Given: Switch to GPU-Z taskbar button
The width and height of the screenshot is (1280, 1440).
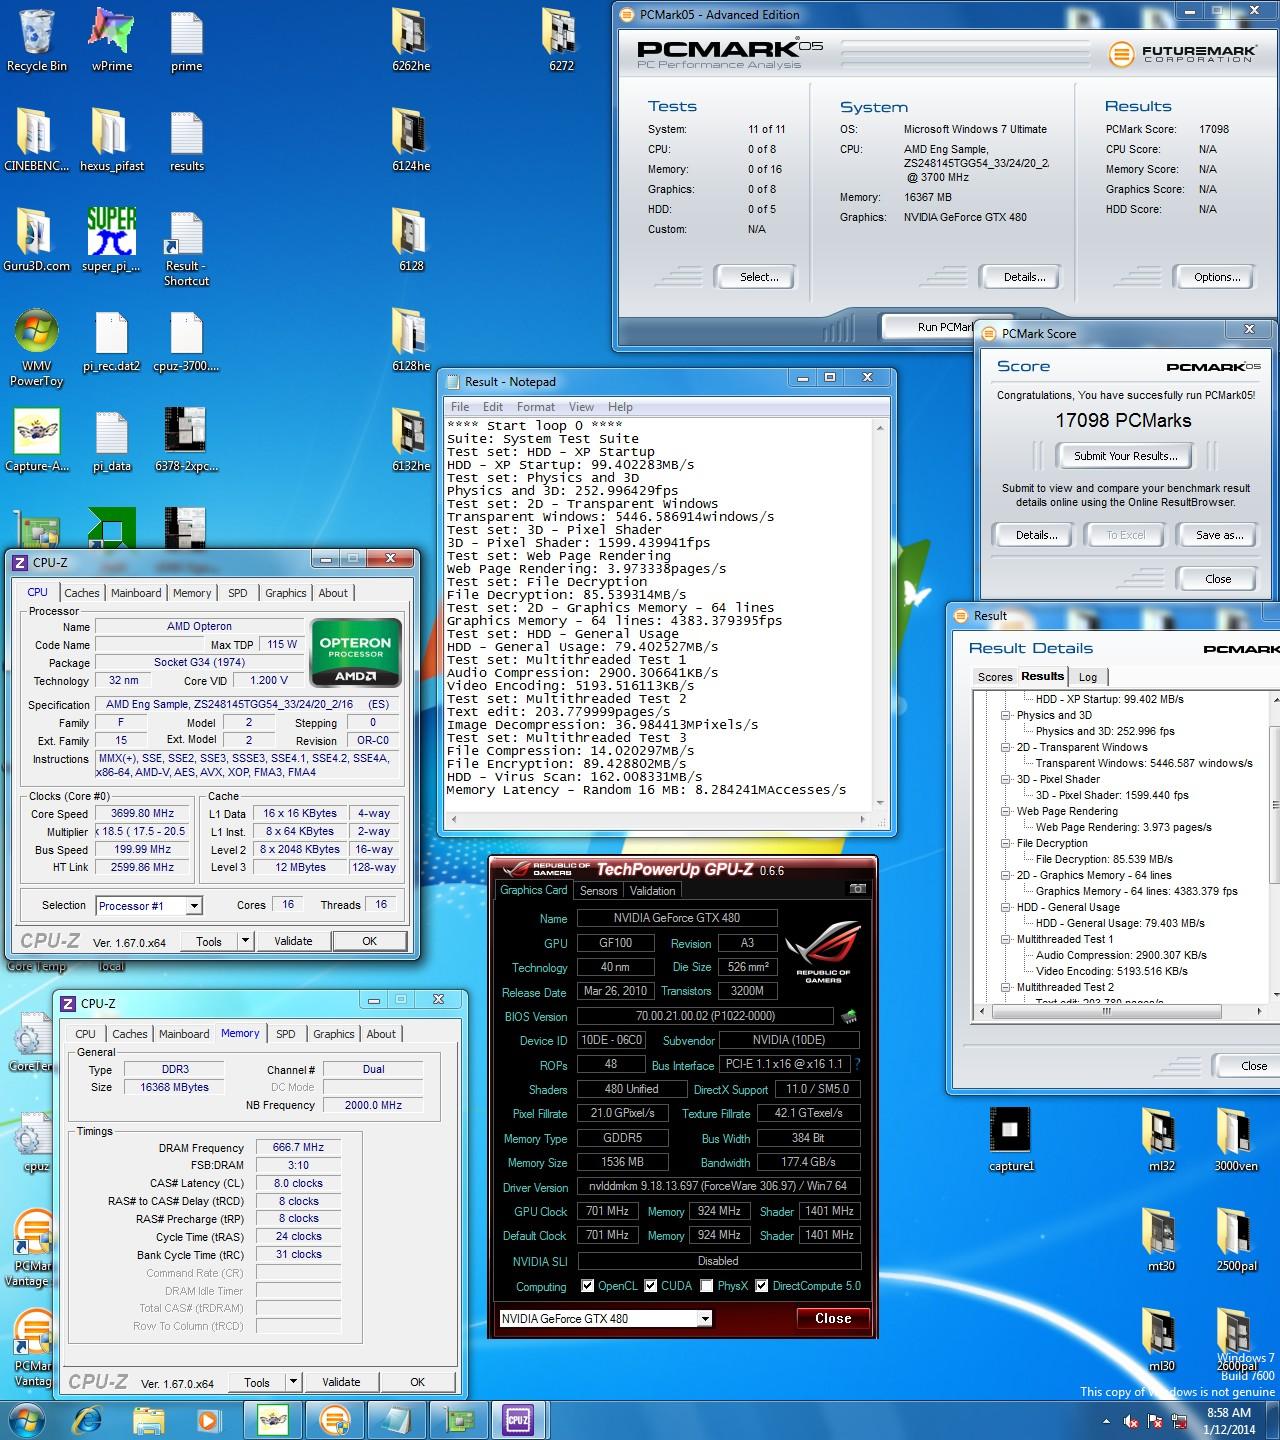Looking at the screenshot, I should pos(457,1419).
